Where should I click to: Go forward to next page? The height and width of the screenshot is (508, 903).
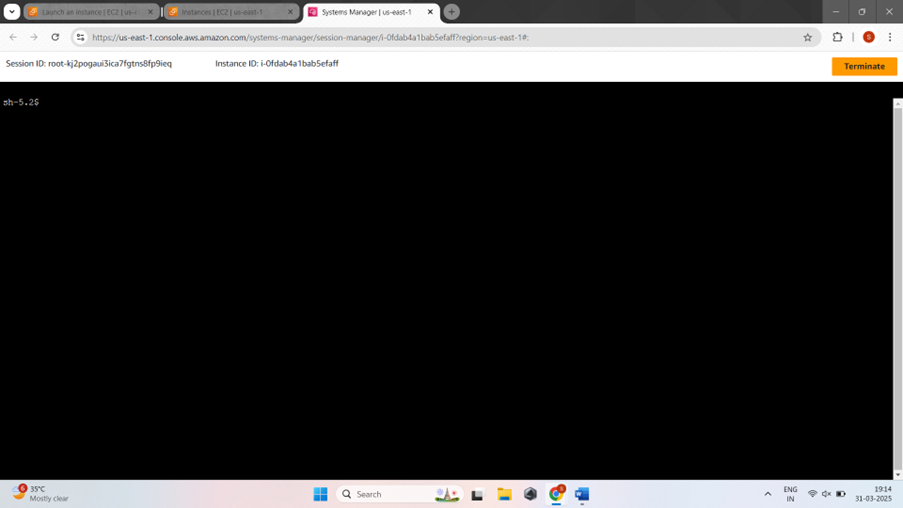[34, 37]
